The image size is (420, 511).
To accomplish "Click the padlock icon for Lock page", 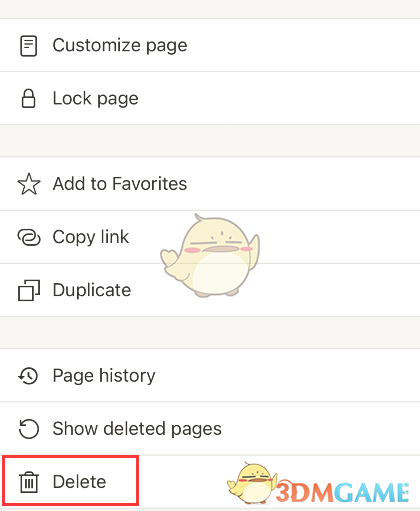I will click(29, 99).
